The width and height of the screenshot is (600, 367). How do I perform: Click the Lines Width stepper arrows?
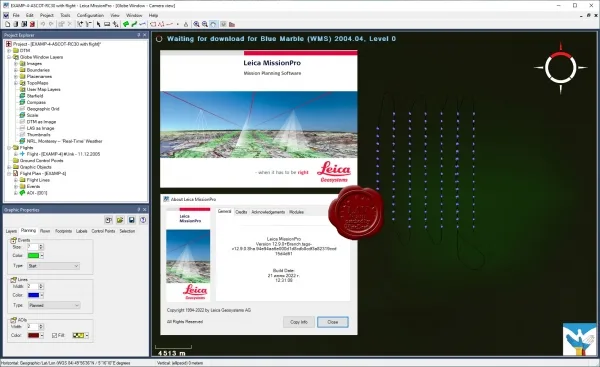click(41, 286)
